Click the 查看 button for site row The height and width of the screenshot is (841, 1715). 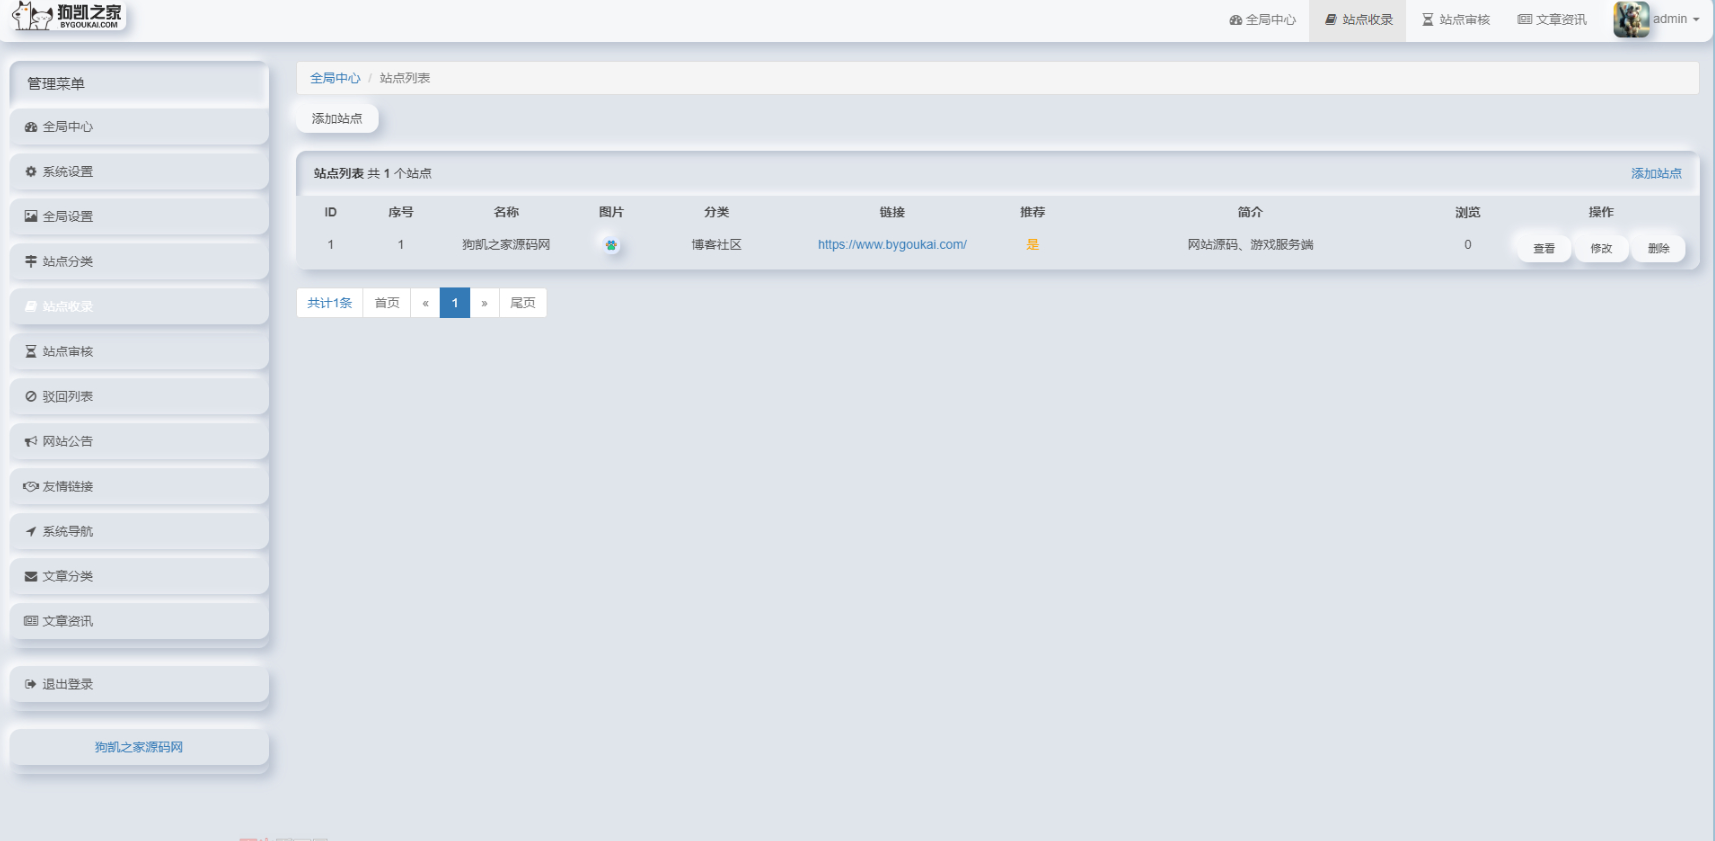point(1544,249)
